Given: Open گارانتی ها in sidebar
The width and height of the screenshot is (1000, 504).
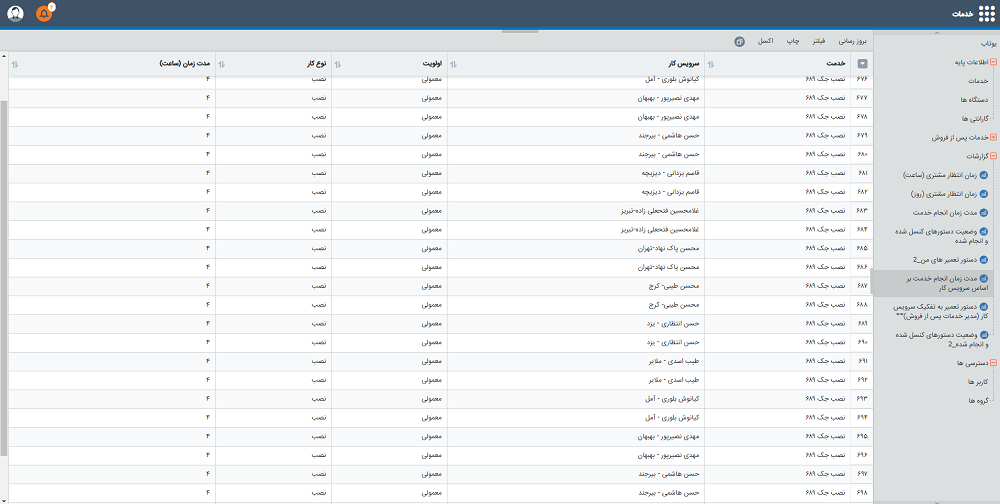Looking at the screenshot, I should pyautogui.click(x=974, y=119).
